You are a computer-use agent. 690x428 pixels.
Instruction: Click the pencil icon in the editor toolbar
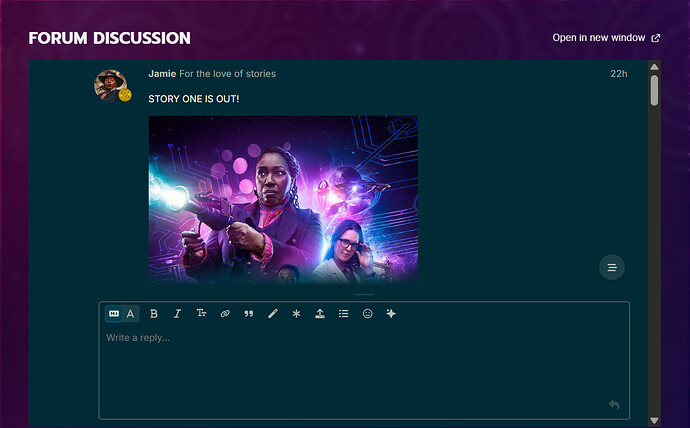click(x=272, y=314)
